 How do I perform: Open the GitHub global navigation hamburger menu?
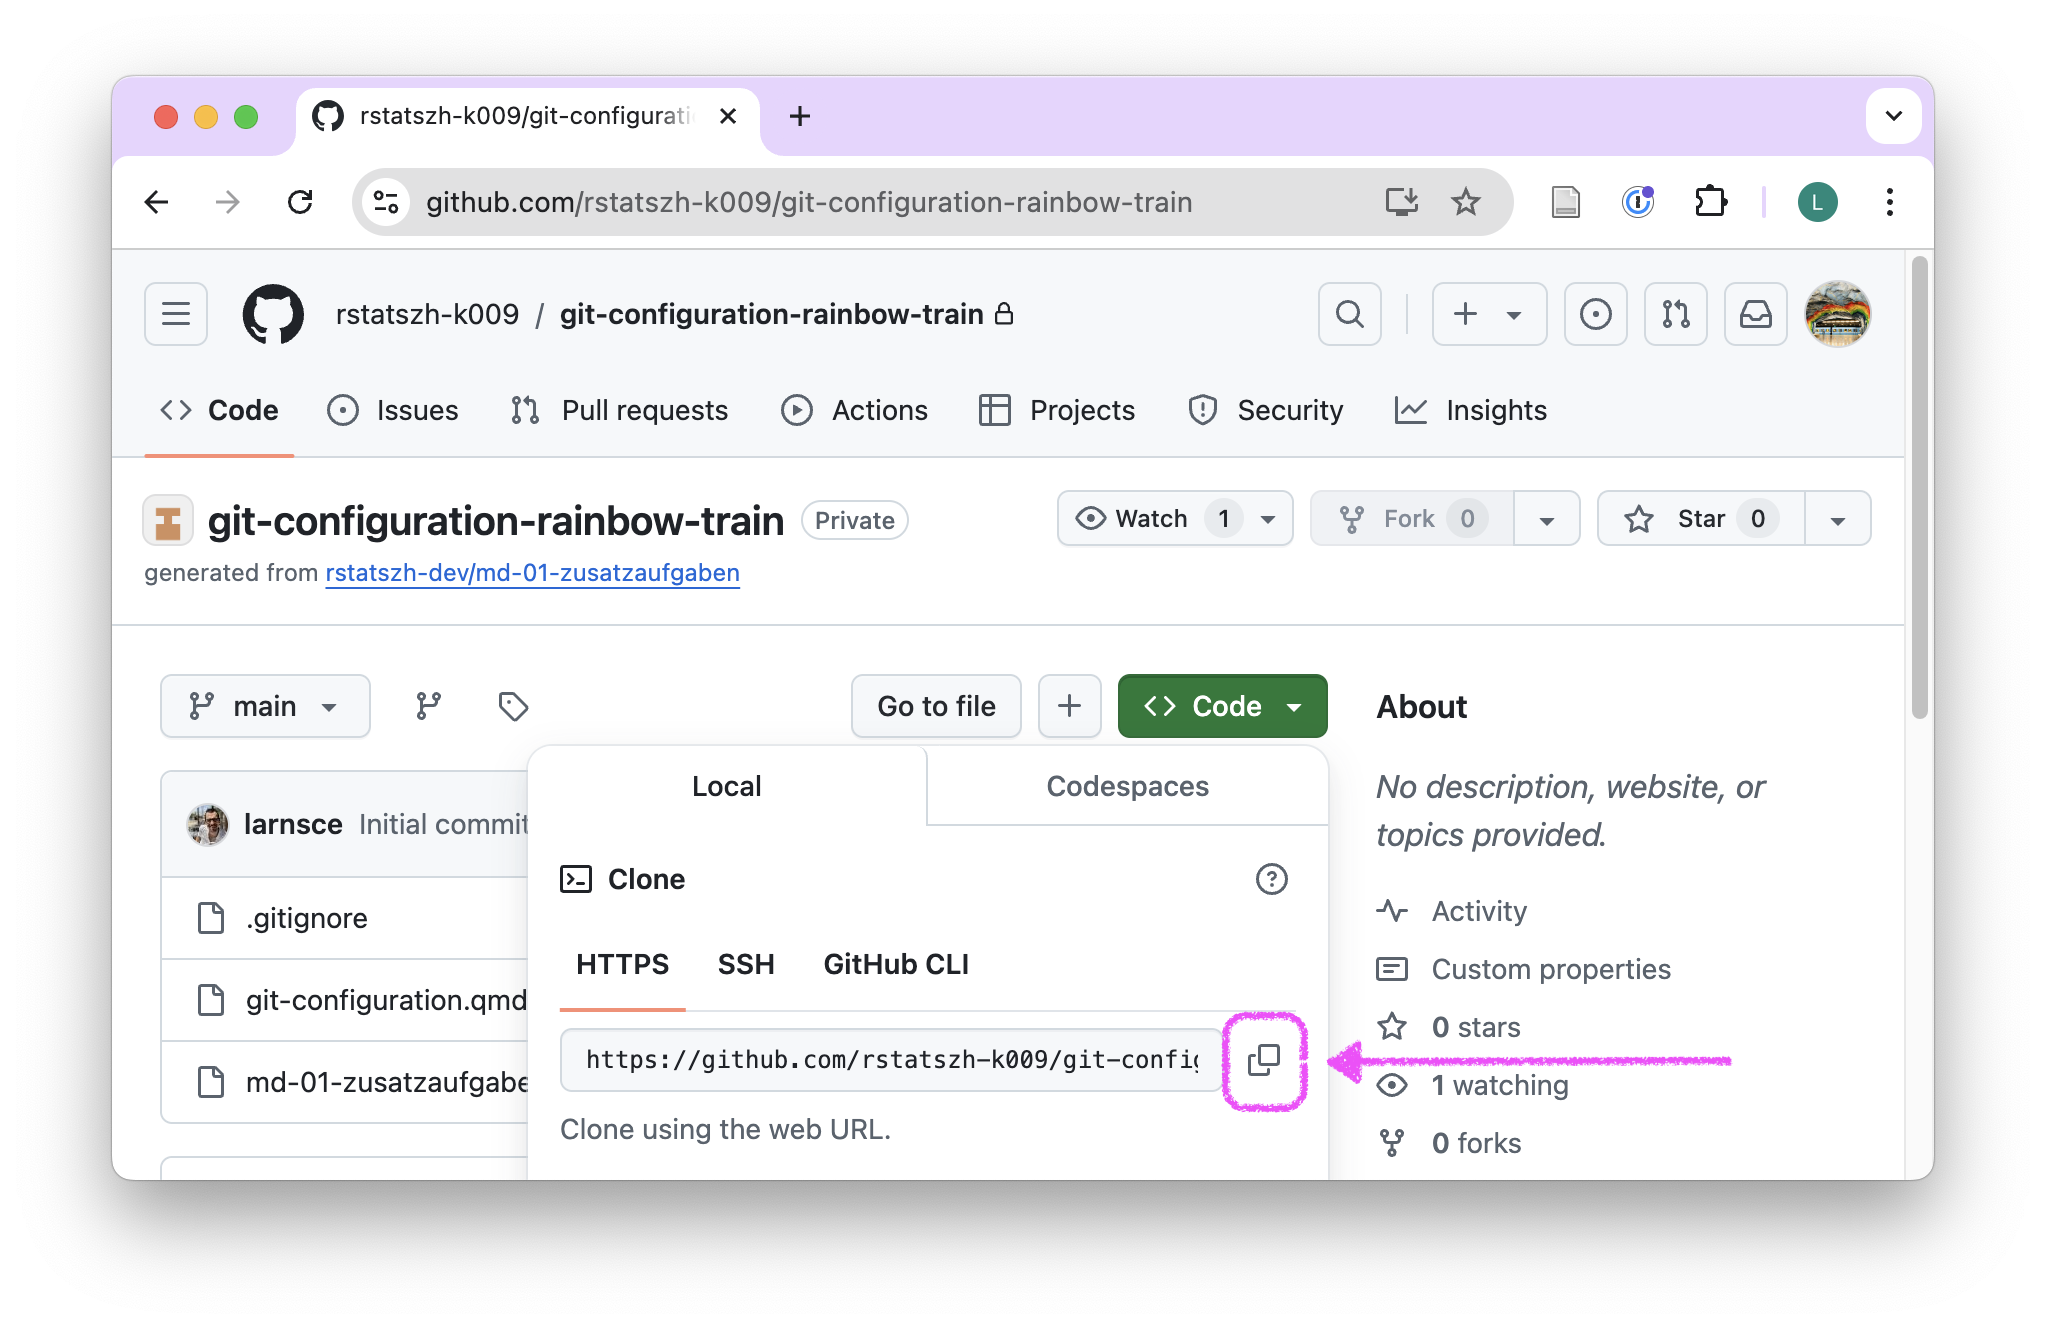click(176, 314)
